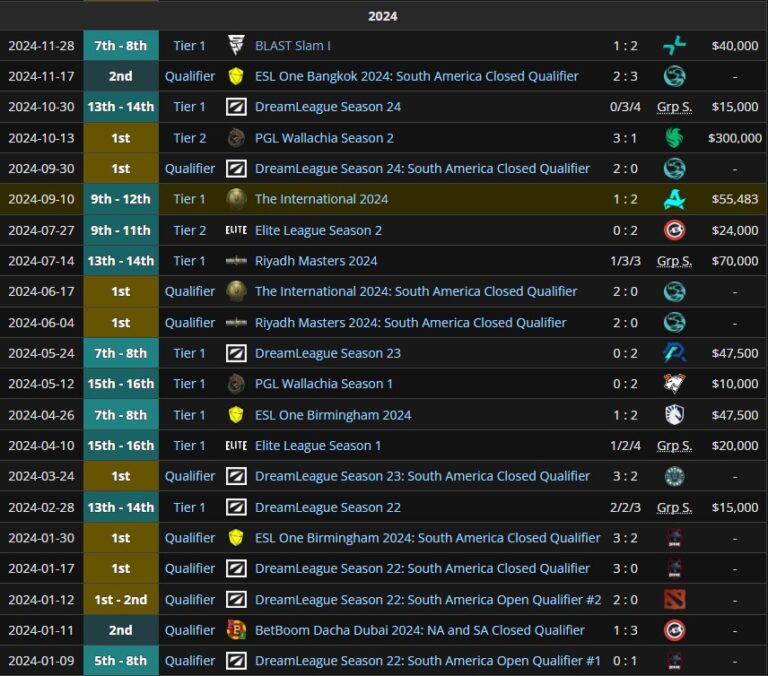
Task: Click the opponent team logo in the DreamLeague Season 23 Tier 1 row
Action: [x=675, y=353]
